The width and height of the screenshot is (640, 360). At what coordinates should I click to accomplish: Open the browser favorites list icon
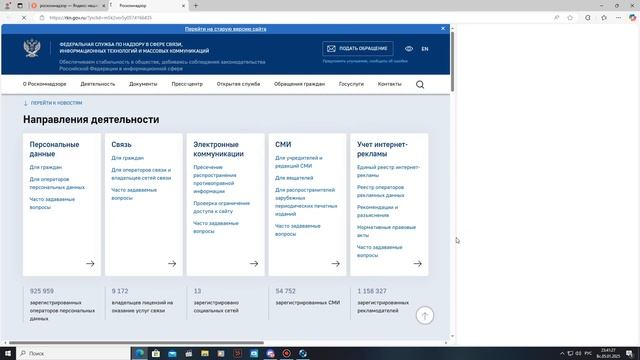click(604, 18)
